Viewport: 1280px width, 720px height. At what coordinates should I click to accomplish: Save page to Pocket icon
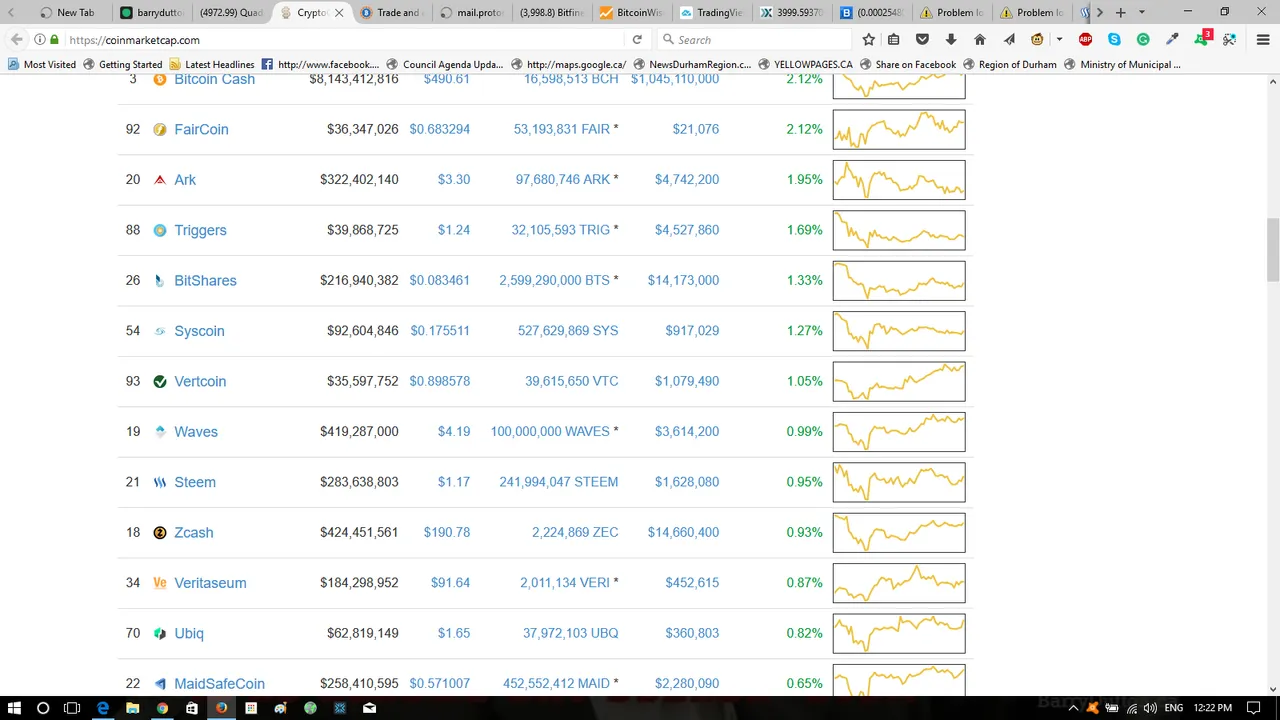click(923, 40)
